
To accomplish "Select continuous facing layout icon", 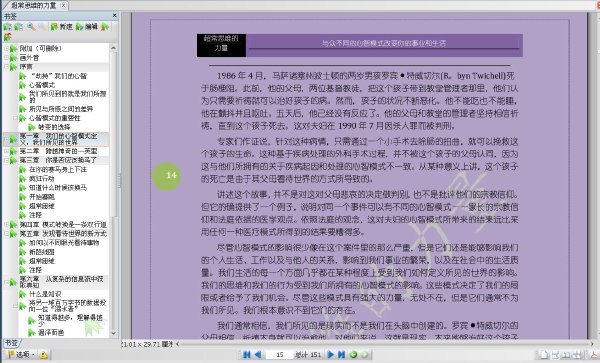I will coord(577,355).
